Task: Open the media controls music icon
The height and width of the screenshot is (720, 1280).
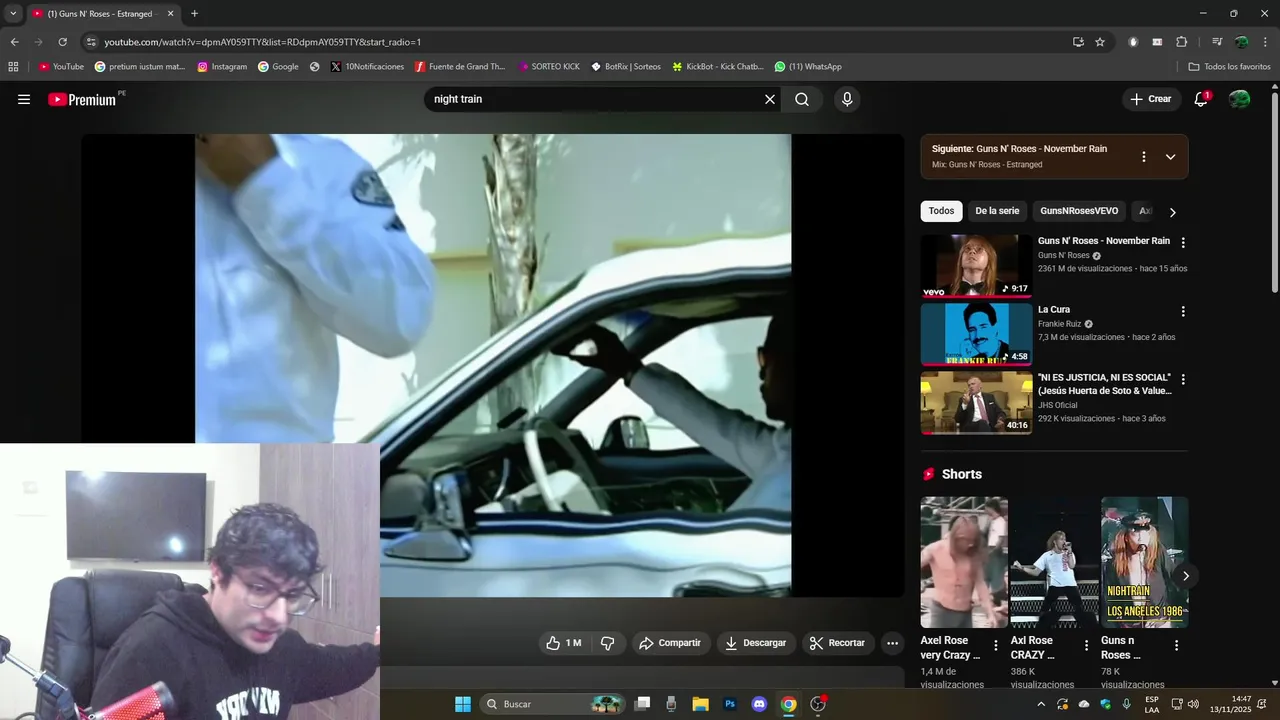Action: tap(1217, 42)
